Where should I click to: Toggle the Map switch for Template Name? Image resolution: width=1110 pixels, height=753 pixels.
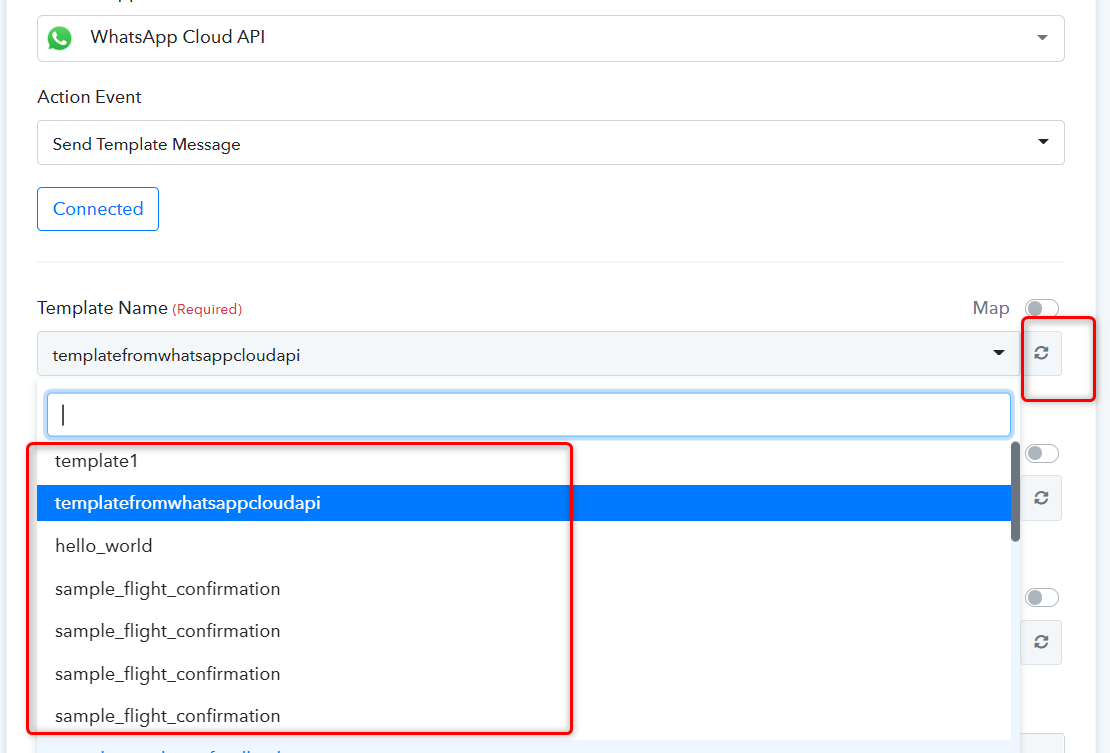[1041, 309]
